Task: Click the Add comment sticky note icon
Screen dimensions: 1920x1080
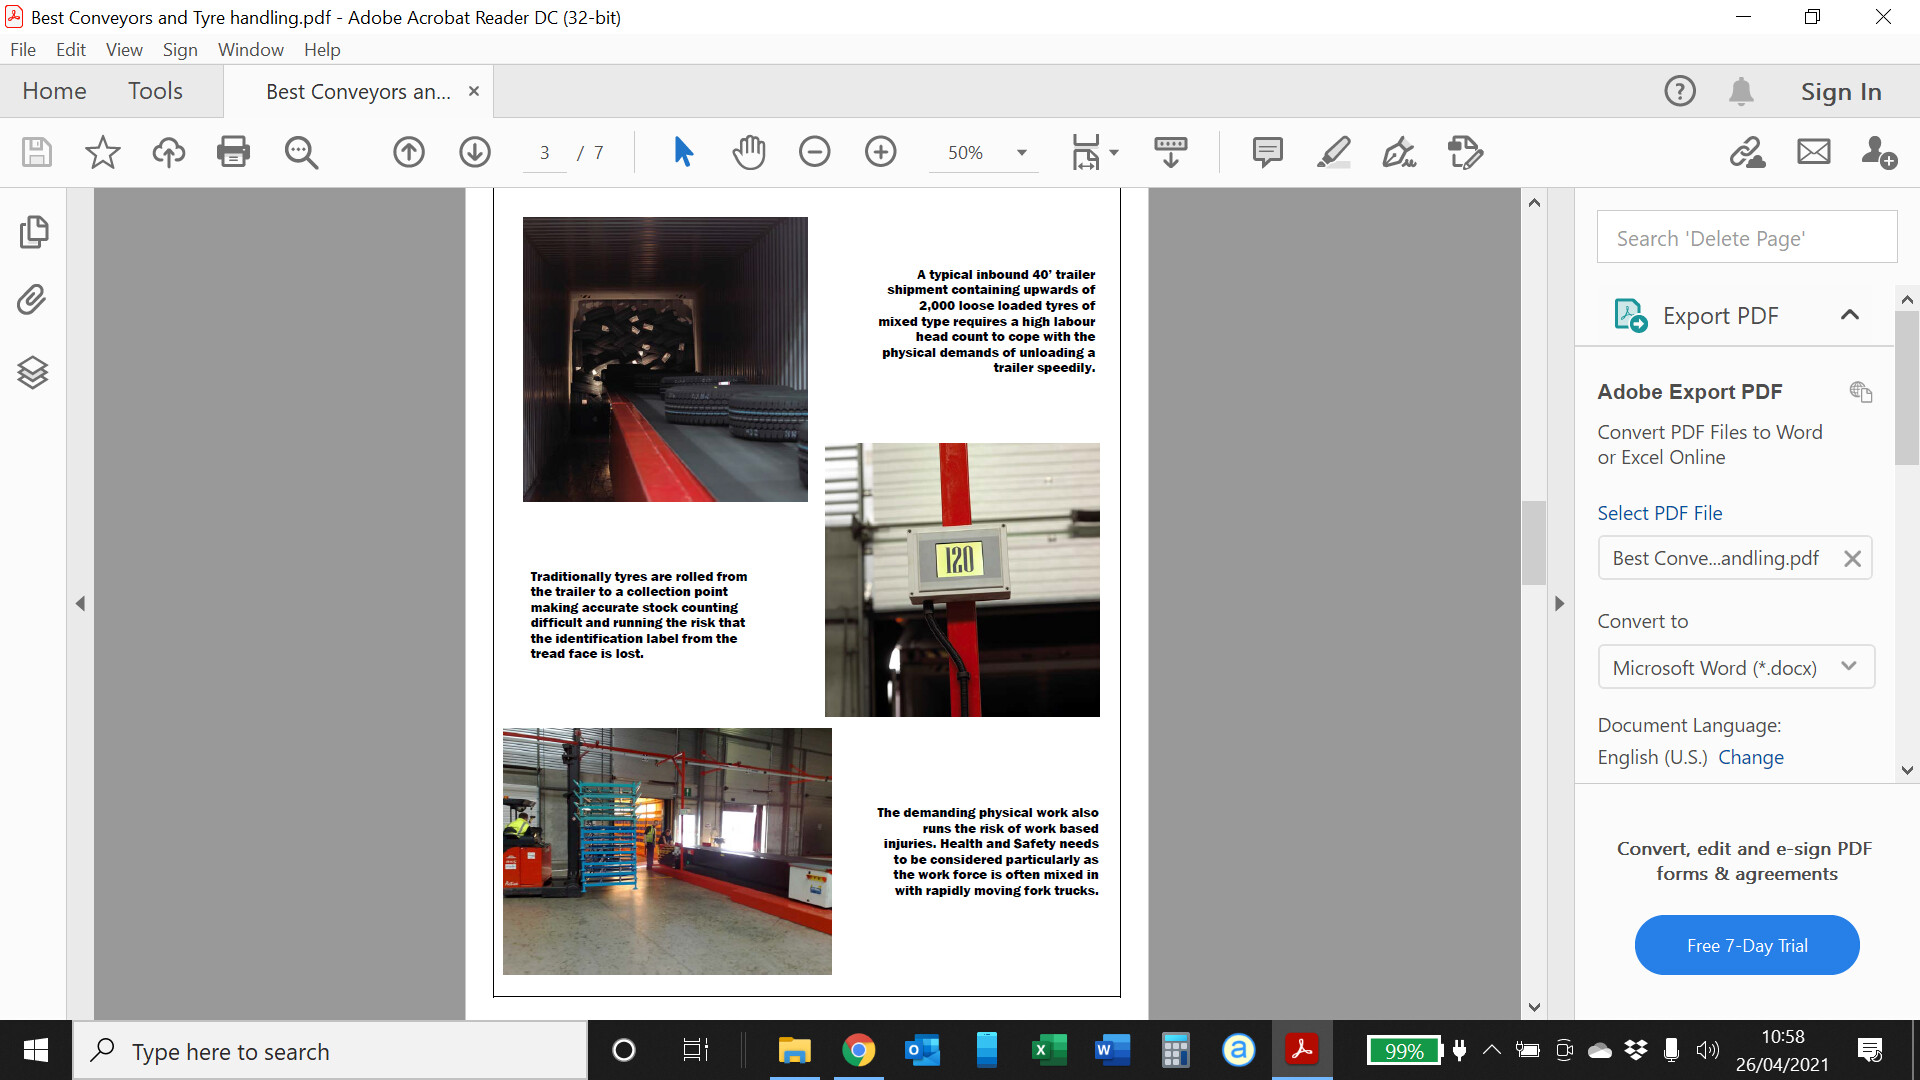Action: [x=1267, y=152]
